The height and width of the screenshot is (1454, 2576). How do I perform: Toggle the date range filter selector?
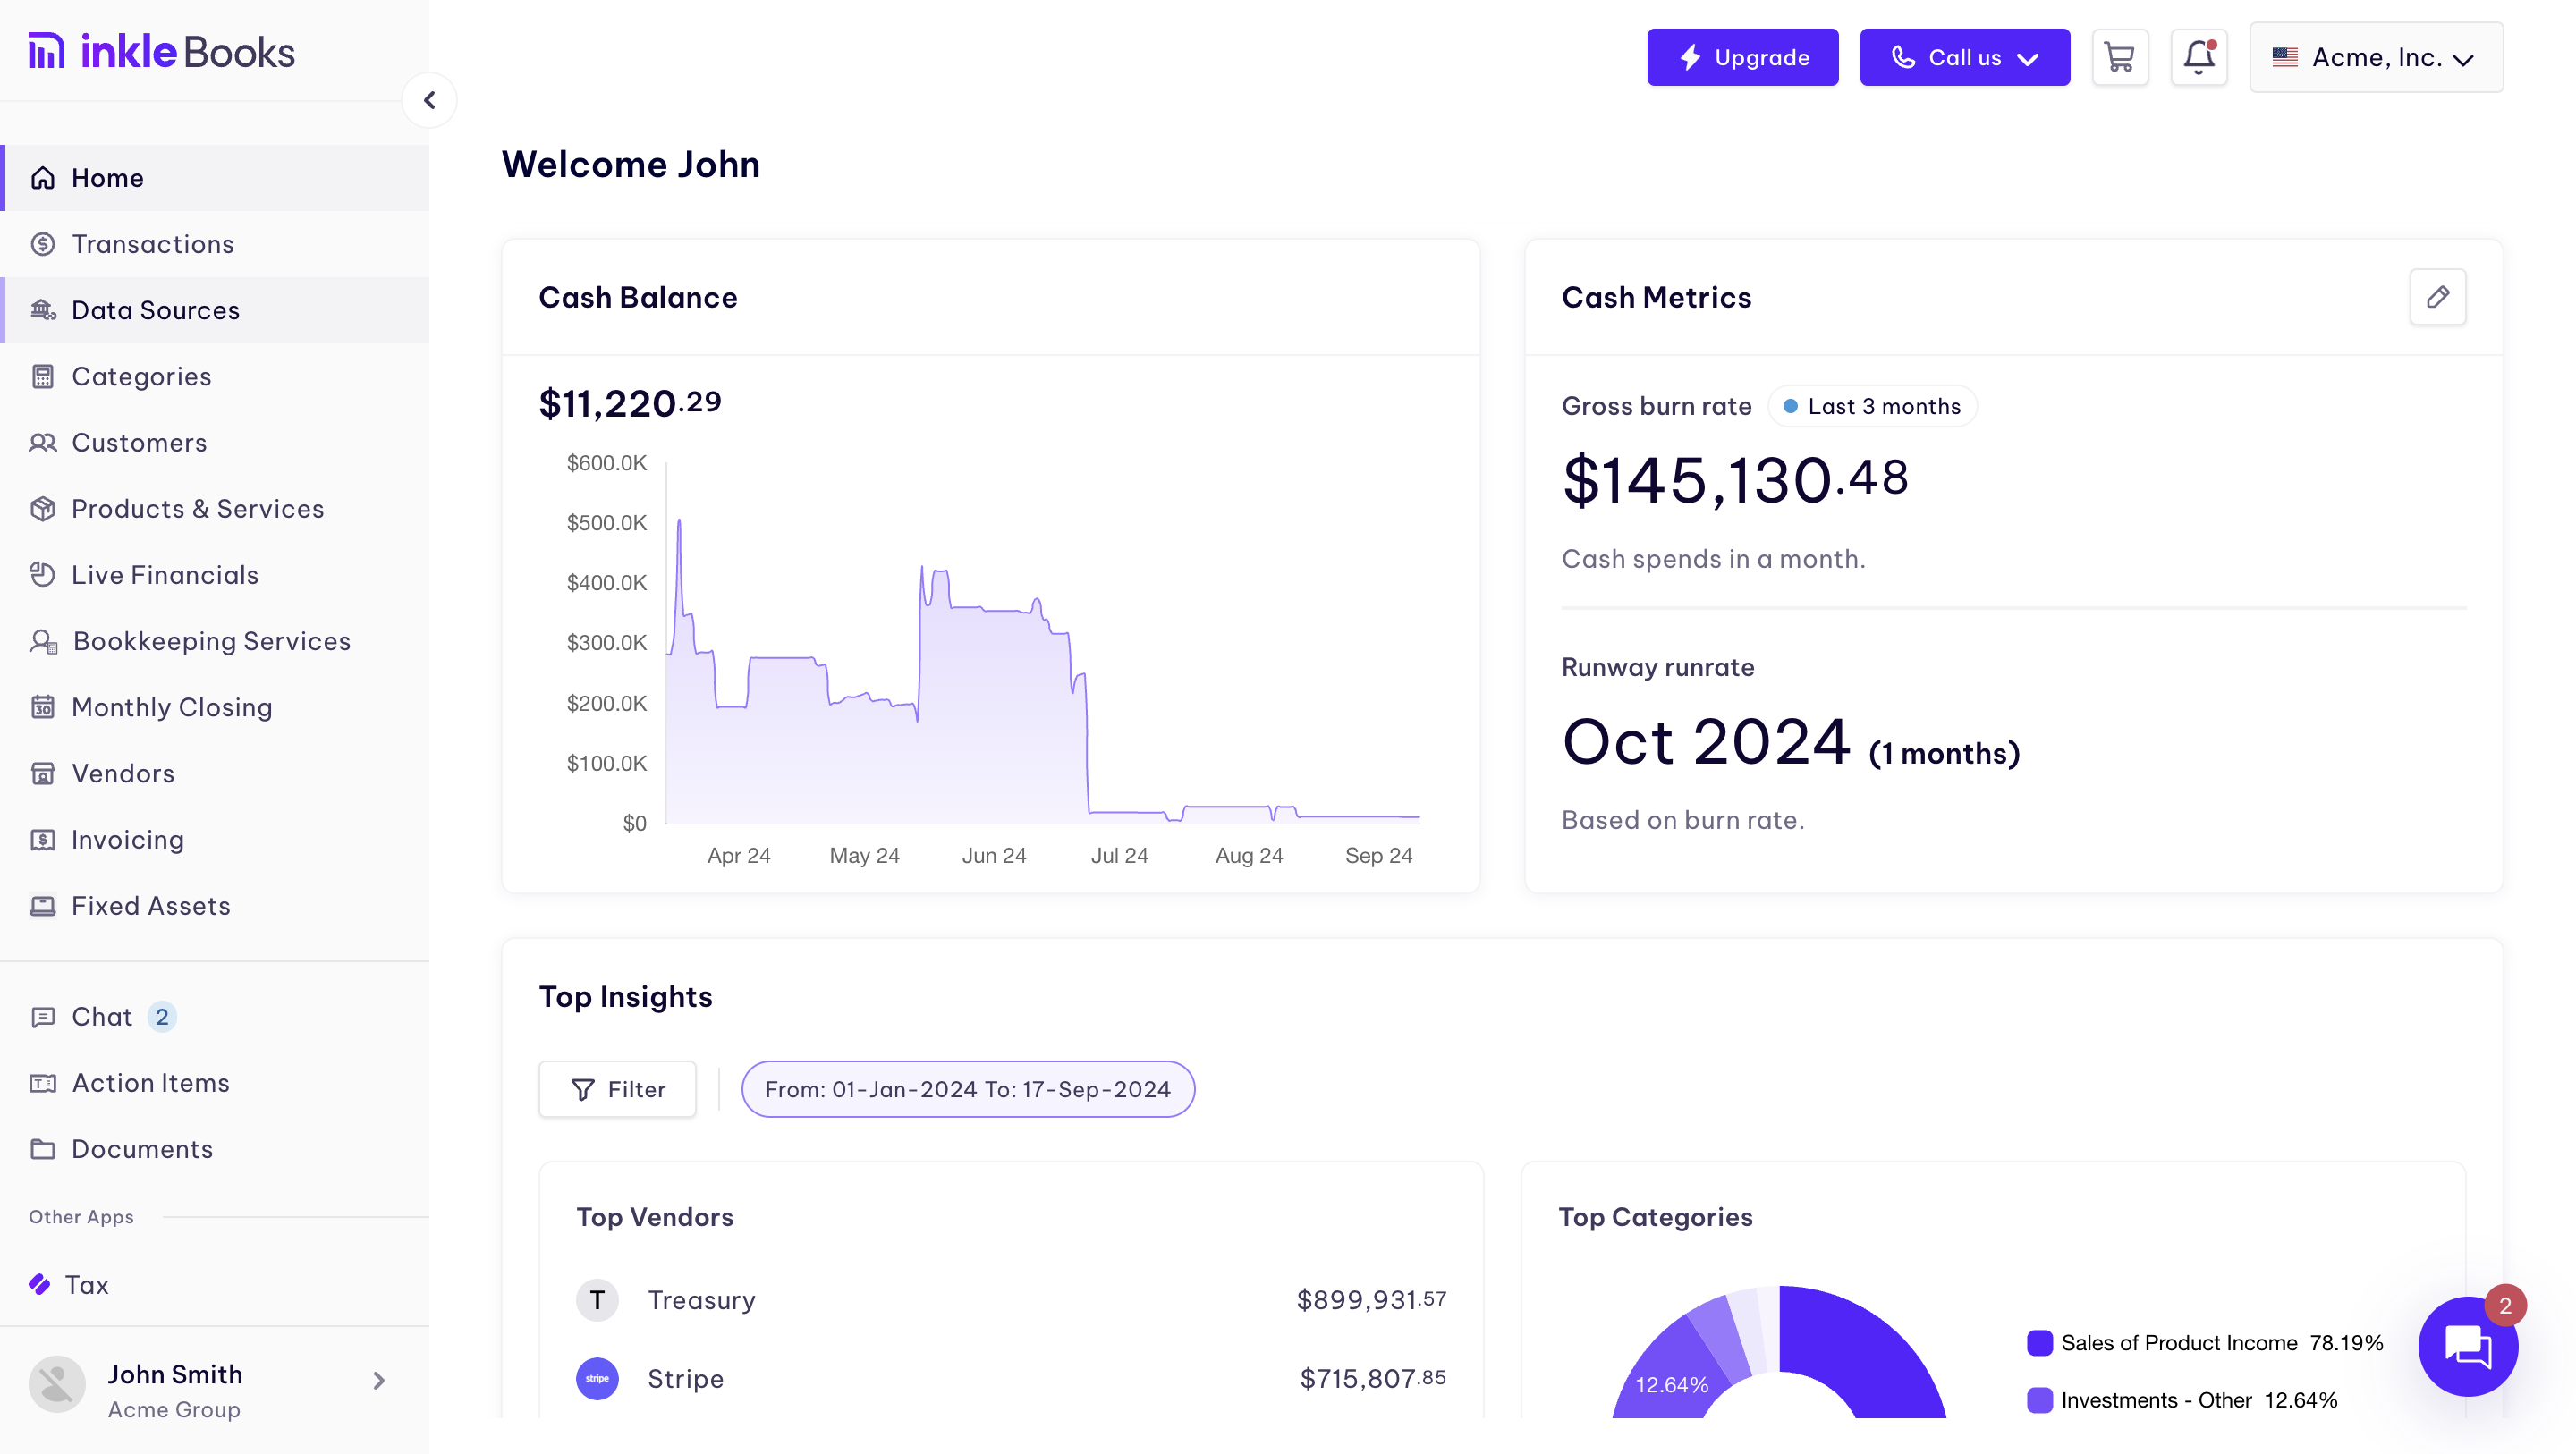coord(968,1088)
